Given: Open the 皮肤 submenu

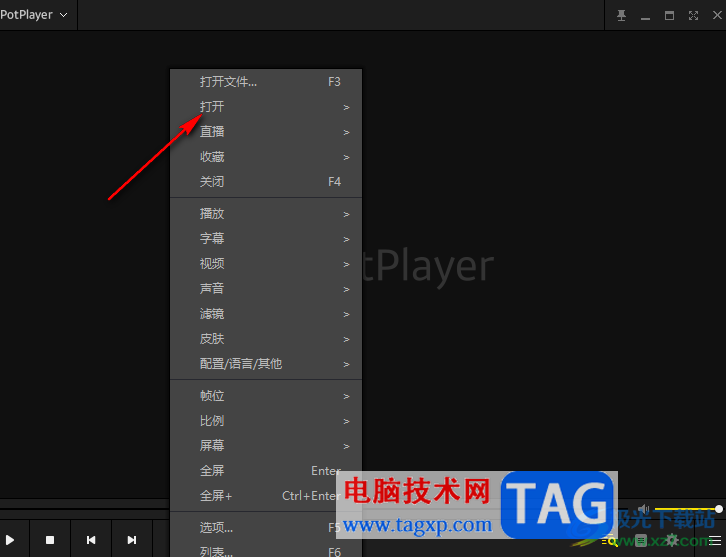Looking at the screenshot, I should [266, 339].
